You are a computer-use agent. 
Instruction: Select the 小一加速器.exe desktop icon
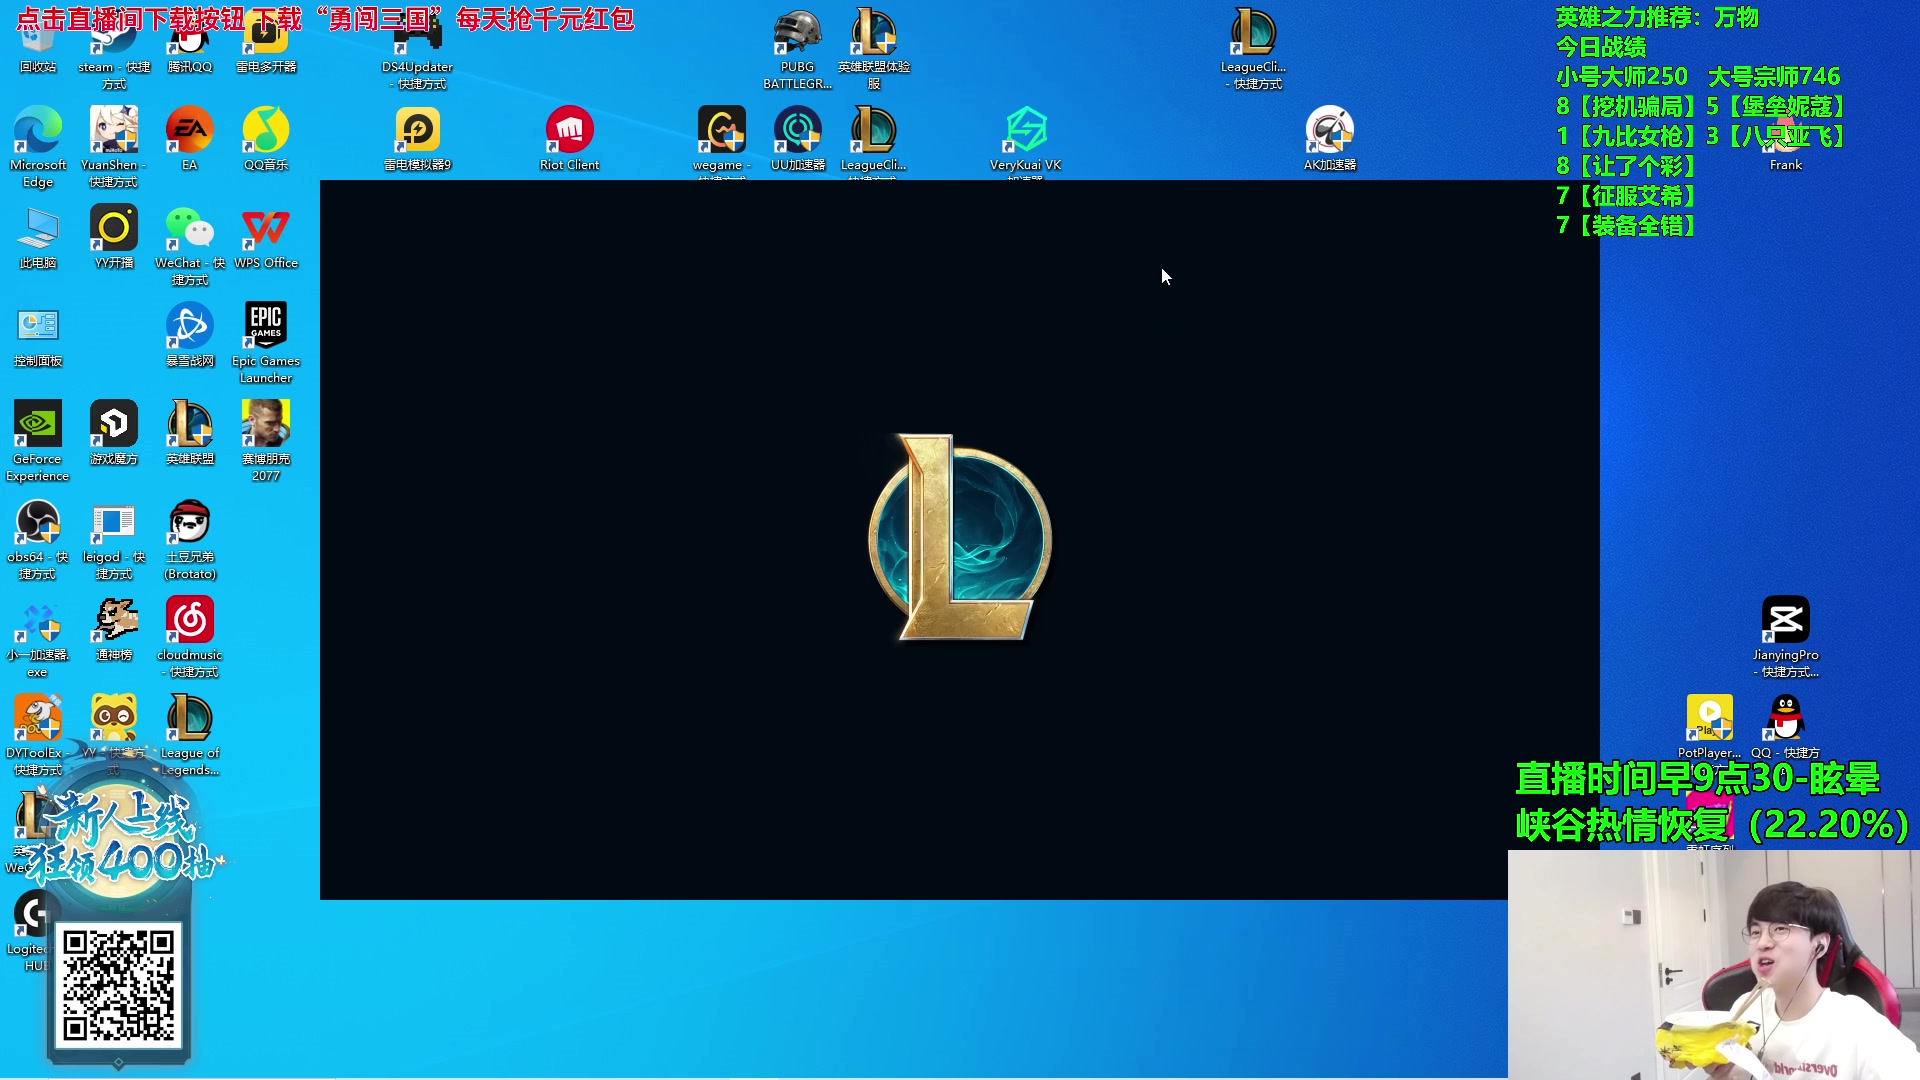pyautogui.click(x=38, y=636)
